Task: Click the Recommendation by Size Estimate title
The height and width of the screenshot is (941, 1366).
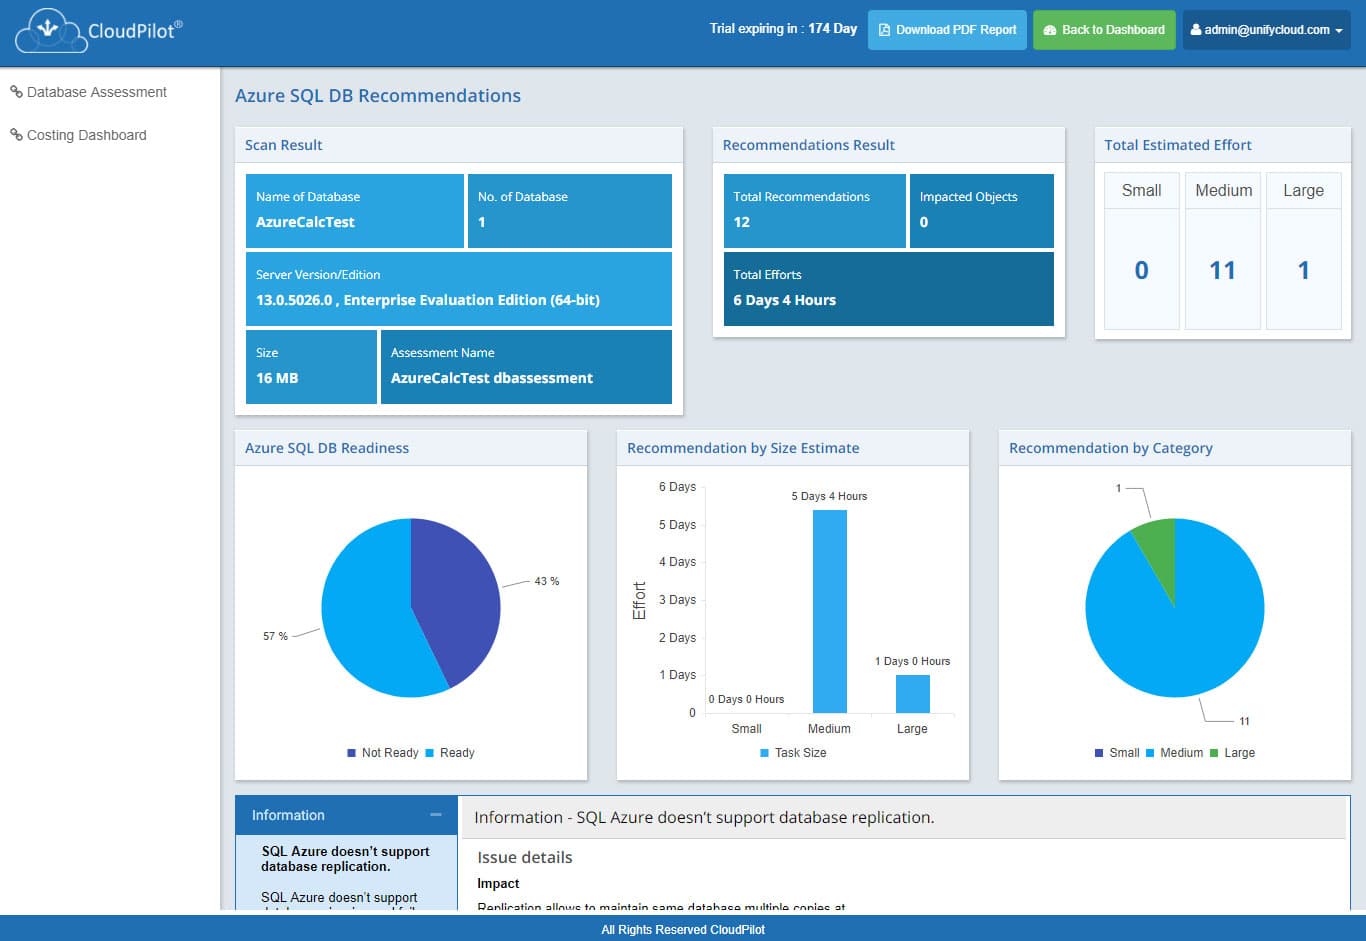Action: (x=743, y=448)
